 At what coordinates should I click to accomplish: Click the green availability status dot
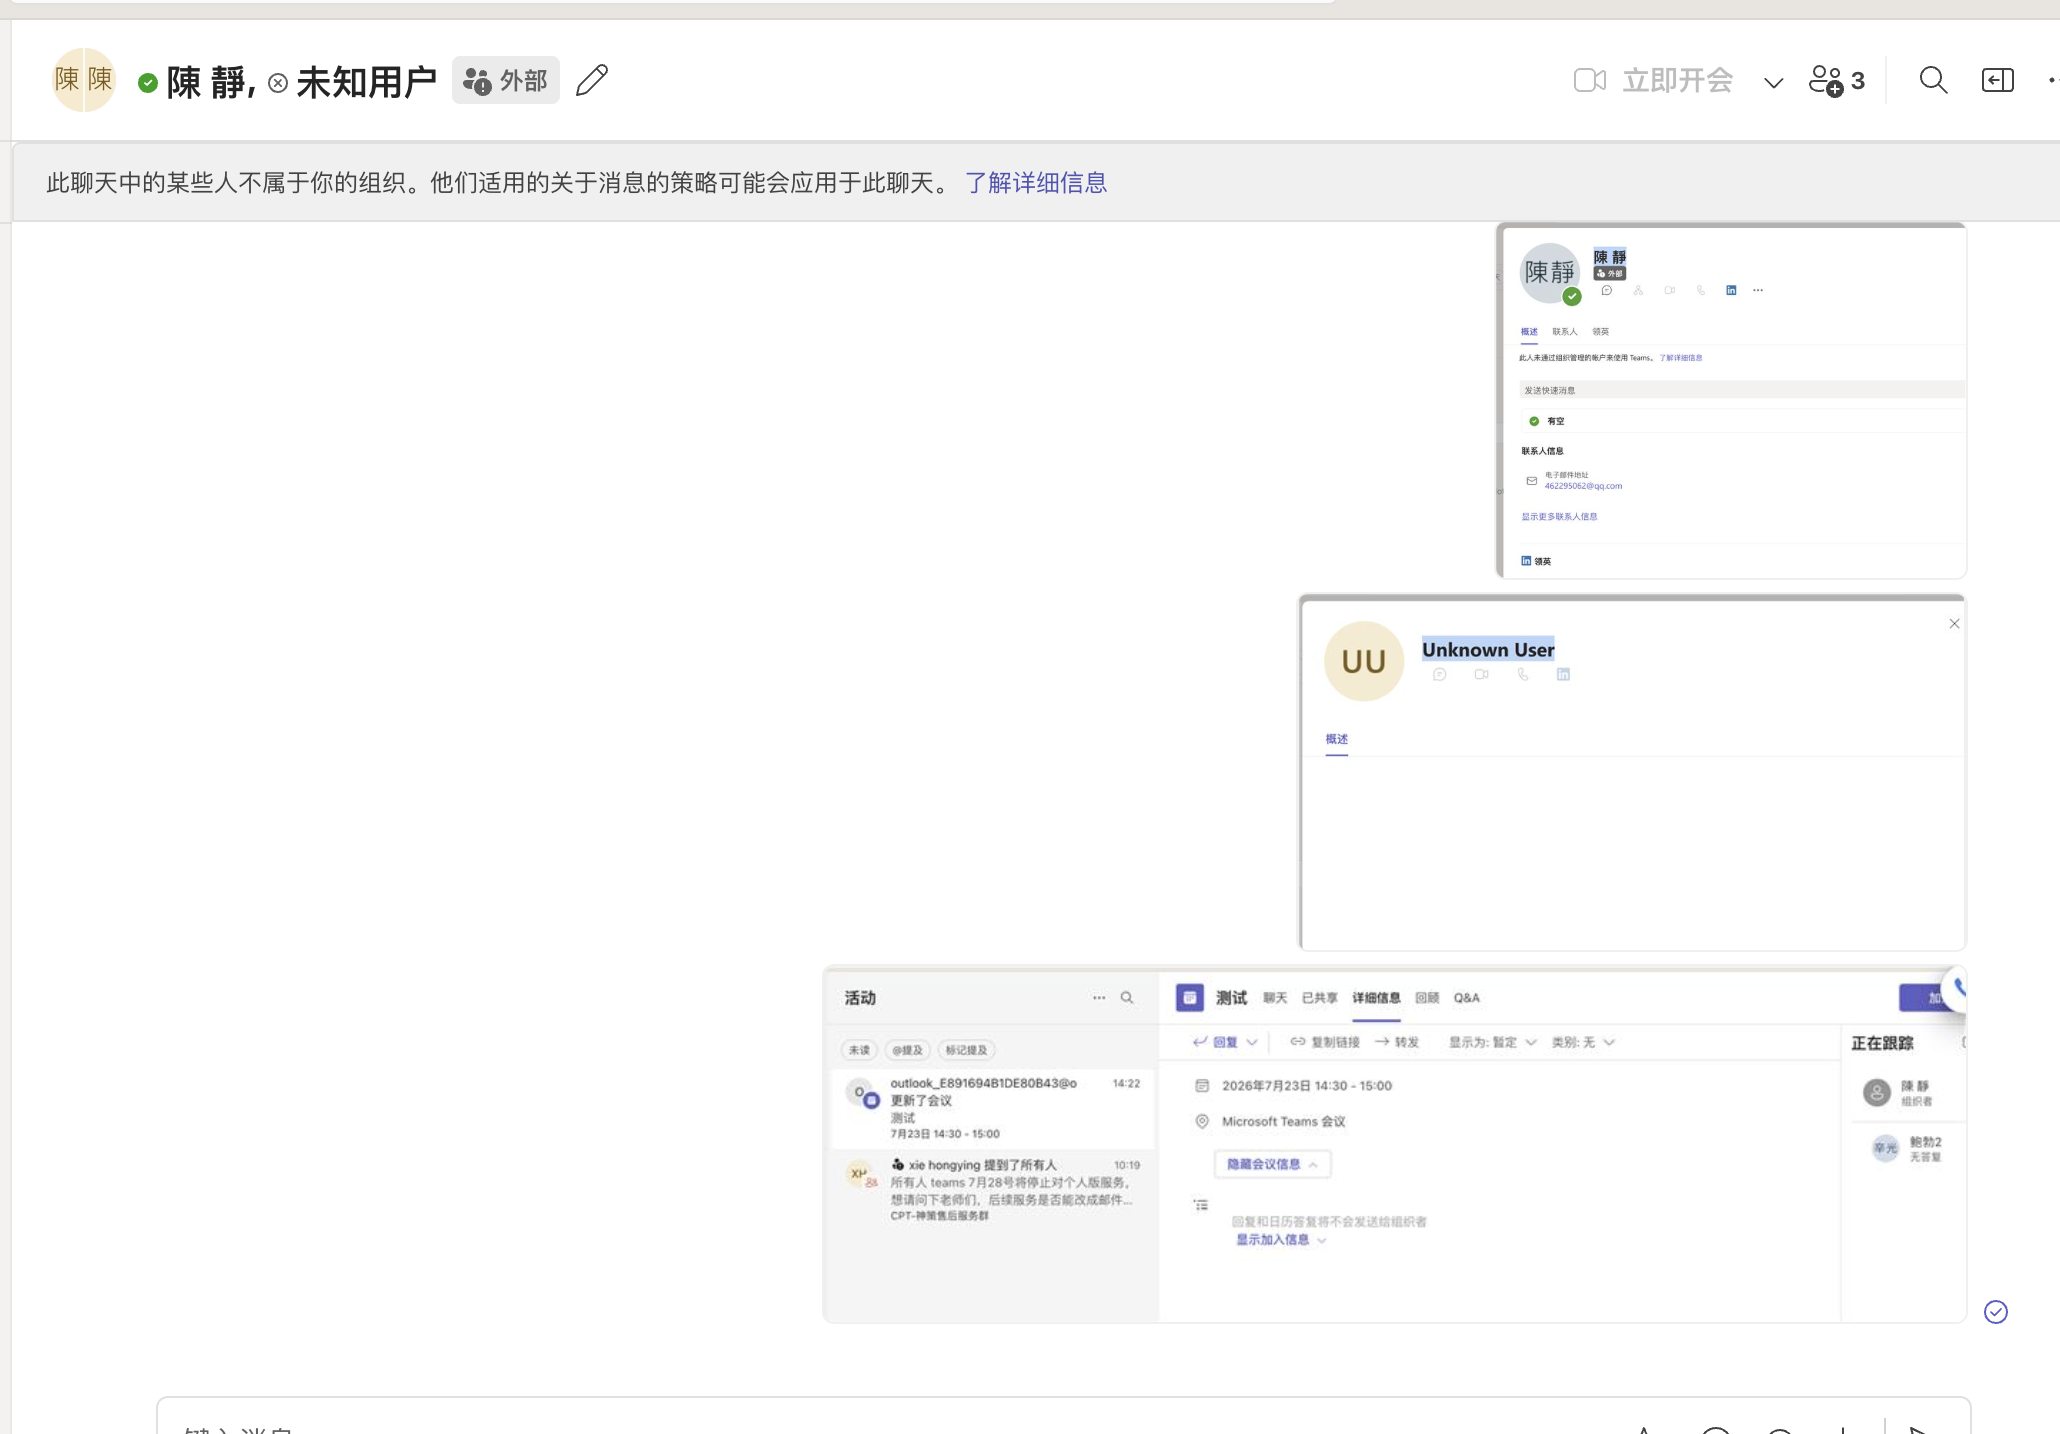(x=148, y=83)
